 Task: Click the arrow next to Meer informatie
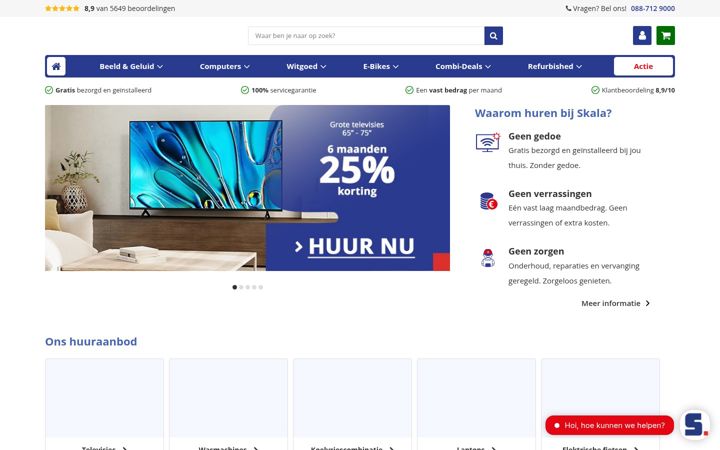point(647,303)
